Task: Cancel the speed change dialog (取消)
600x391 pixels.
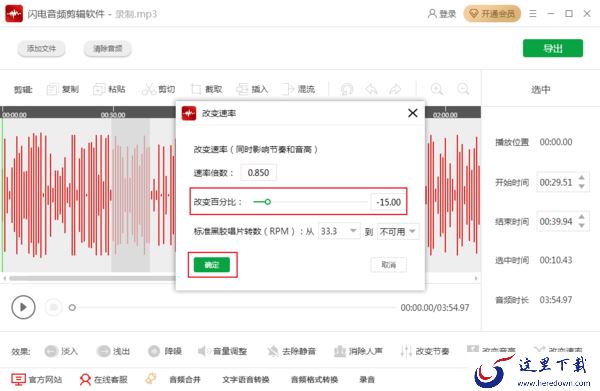Action: (389, 265)
